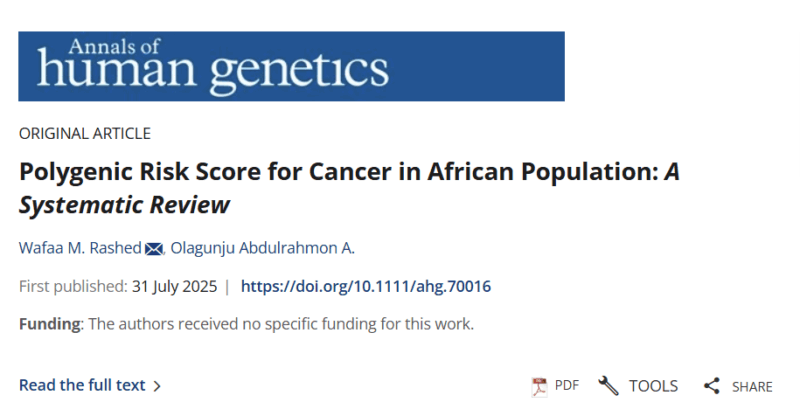Open the TOOLS menu label

pyautogui.click(x=653, y=386)
